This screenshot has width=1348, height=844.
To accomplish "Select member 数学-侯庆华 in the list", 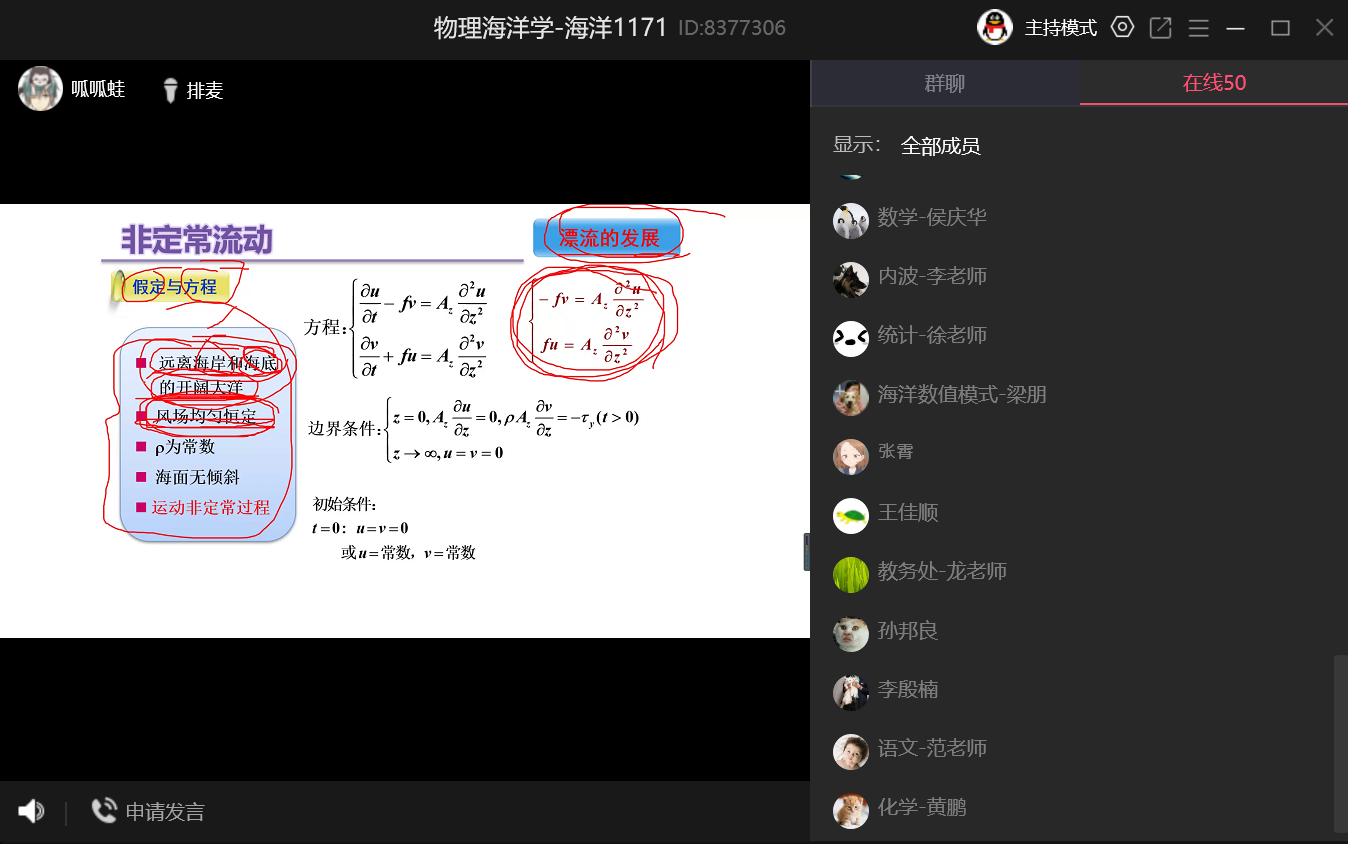I will (x=932, y=217).
